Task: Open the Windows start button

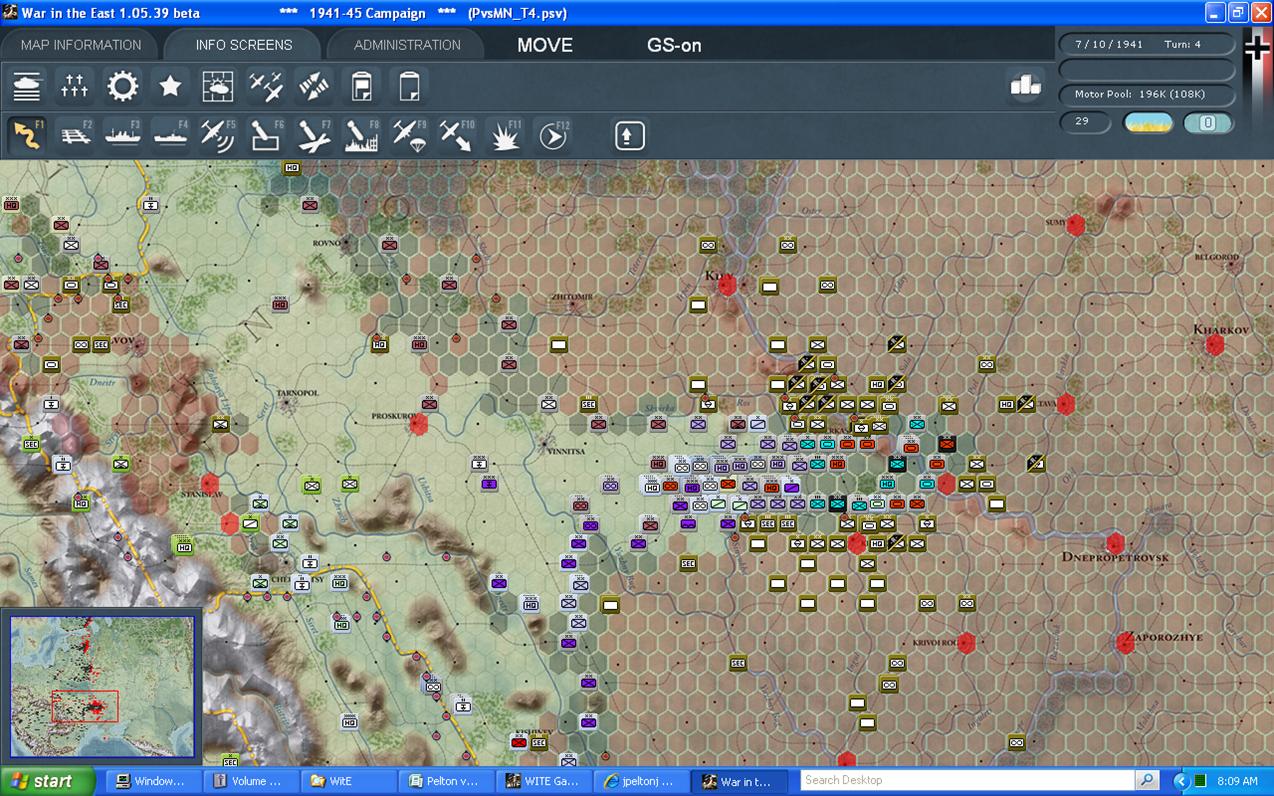Action: pyautogui.click(x=48, y=781)
